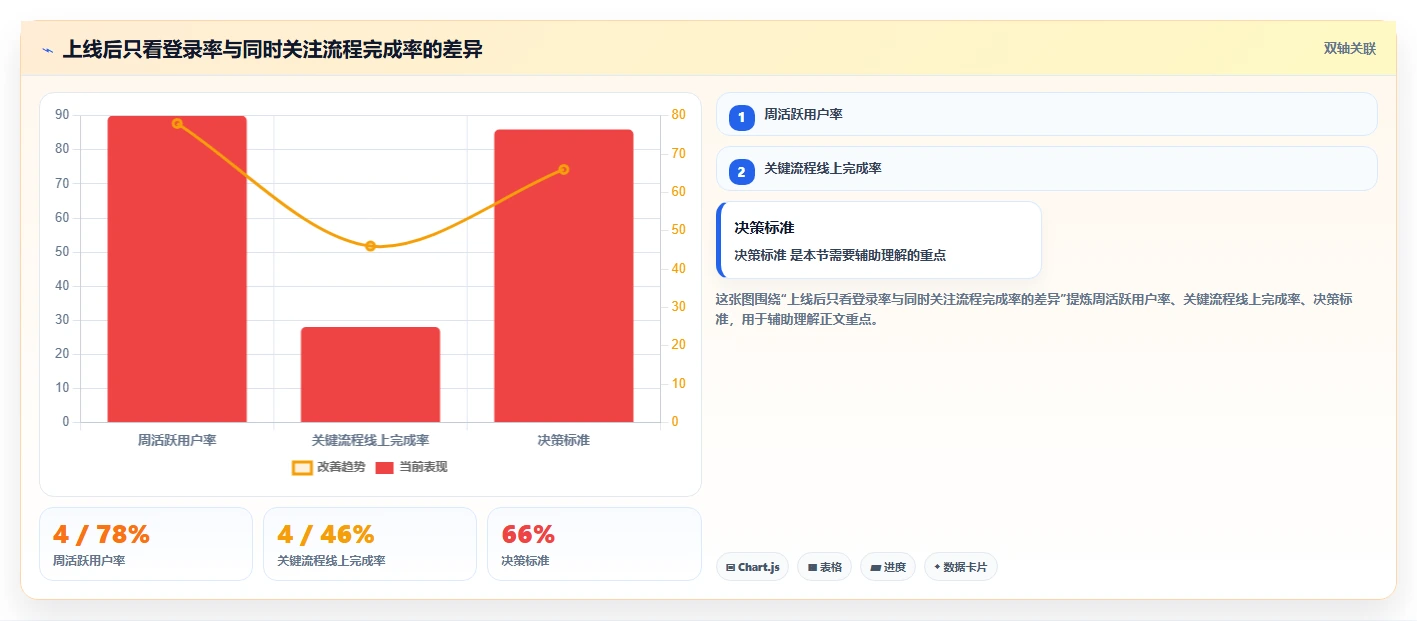Click the 双轴关联 label in header
The height and width of the screenshot is (621, 1417).
1350,49
